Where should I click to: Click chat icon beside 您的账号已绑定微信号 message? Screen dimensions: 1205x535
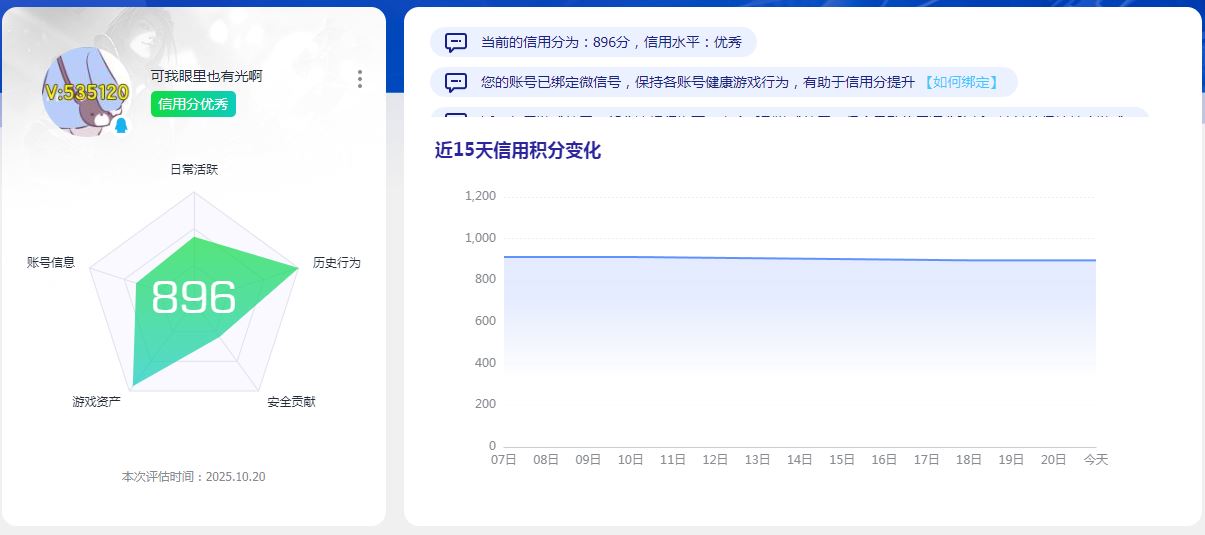point(456,82)
